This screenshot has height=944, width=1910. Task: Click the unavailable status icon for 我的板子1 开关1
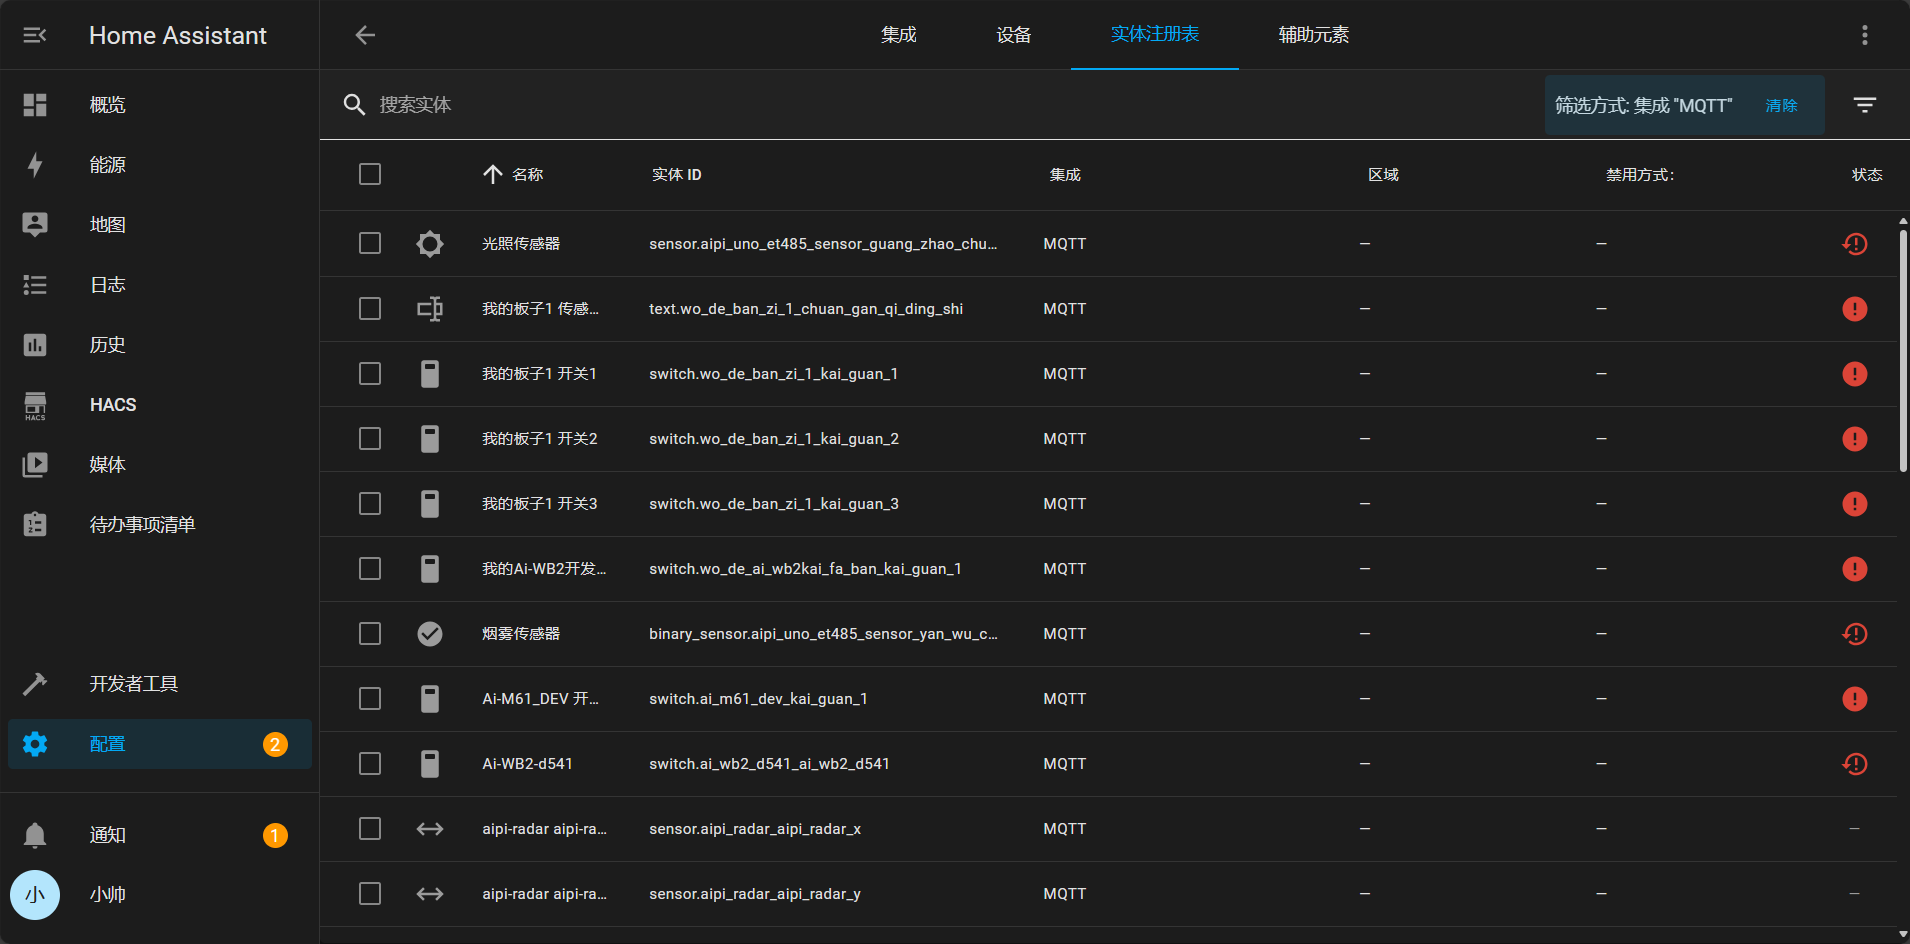[1855, 374]
